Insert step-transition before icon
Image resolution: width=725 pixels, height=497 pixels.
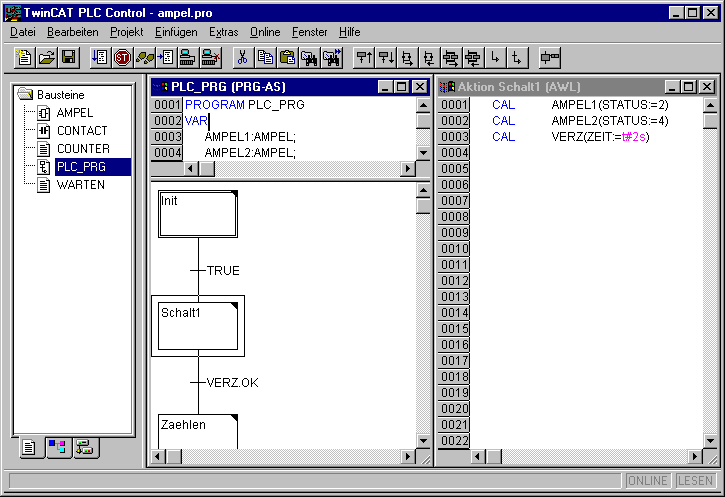364,58
